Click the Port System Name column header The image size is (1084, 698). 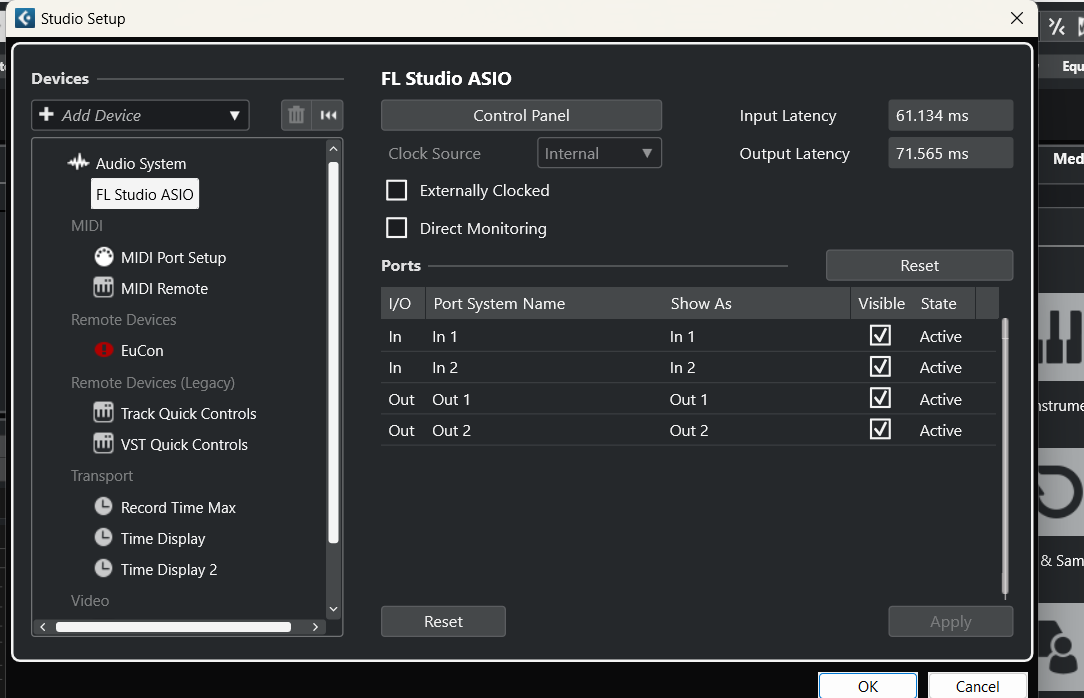pyautogui.click(x=499, y=303)
